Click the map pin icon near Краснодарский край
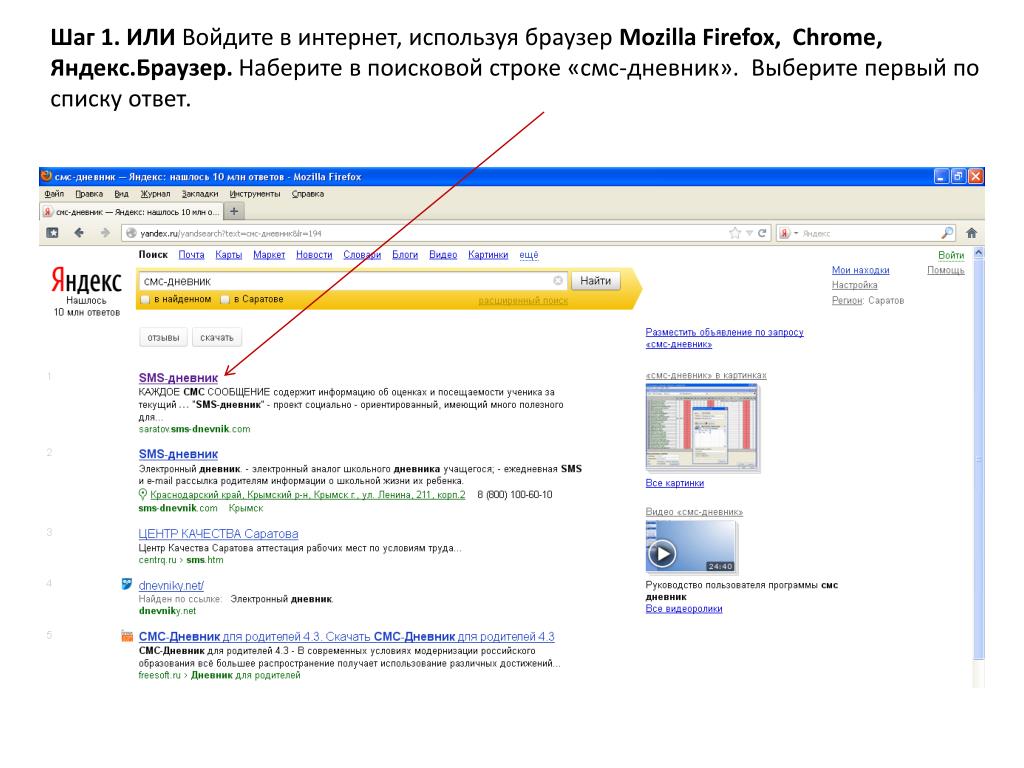The height and width of the screenshot is (768, 1024). pyautogui.click(x=143, y=495)
